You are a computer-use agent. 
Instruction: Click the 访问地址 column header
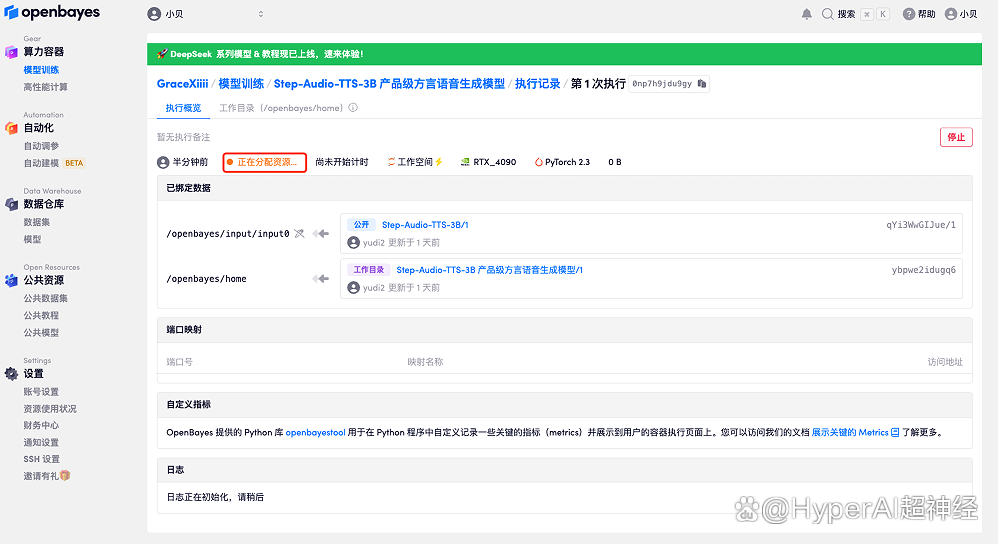click(945, 361)
